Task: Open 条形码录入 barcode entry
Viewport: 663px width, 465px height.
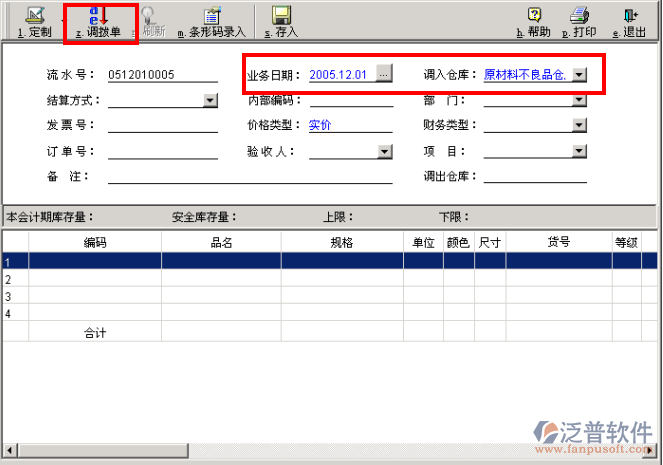Action: coord(211,22)
